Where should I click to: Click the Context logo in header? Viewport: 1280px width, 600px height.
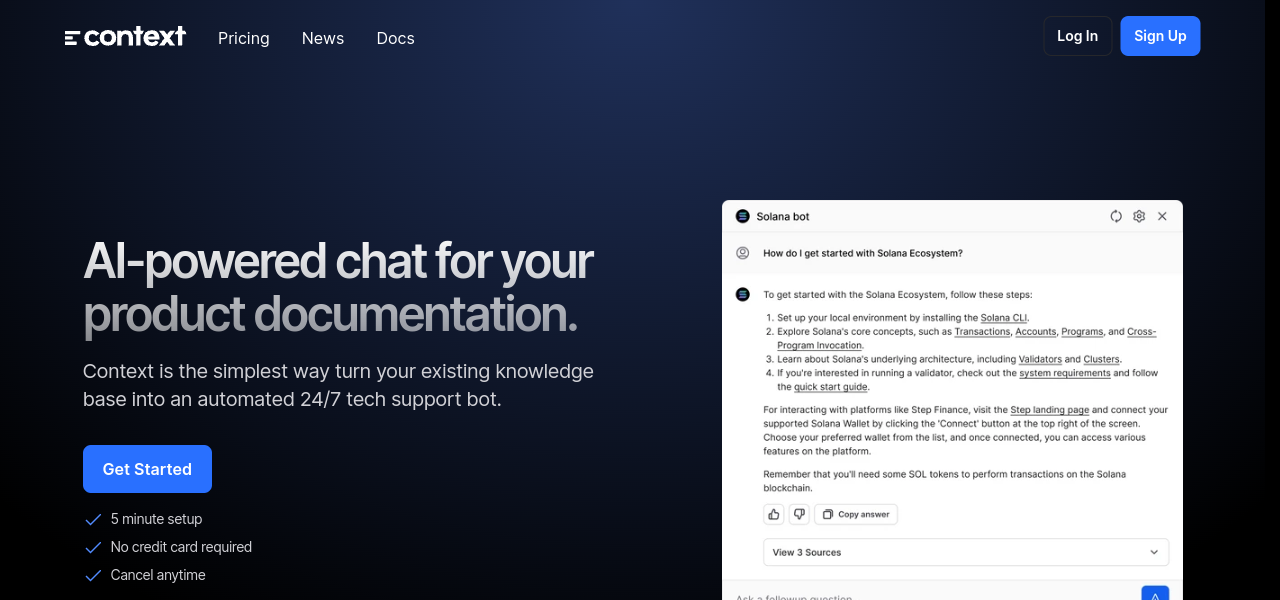tap(125, 37)
